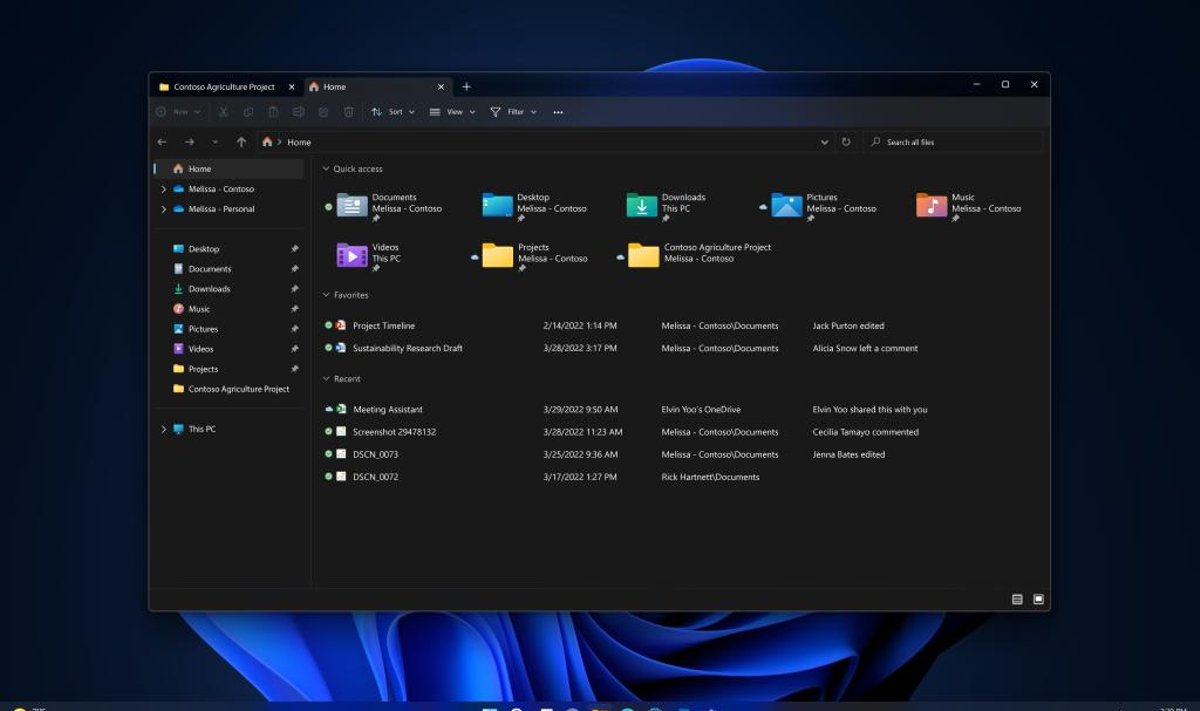Expand Melissa - Personal in sidebar

point(163,209)
